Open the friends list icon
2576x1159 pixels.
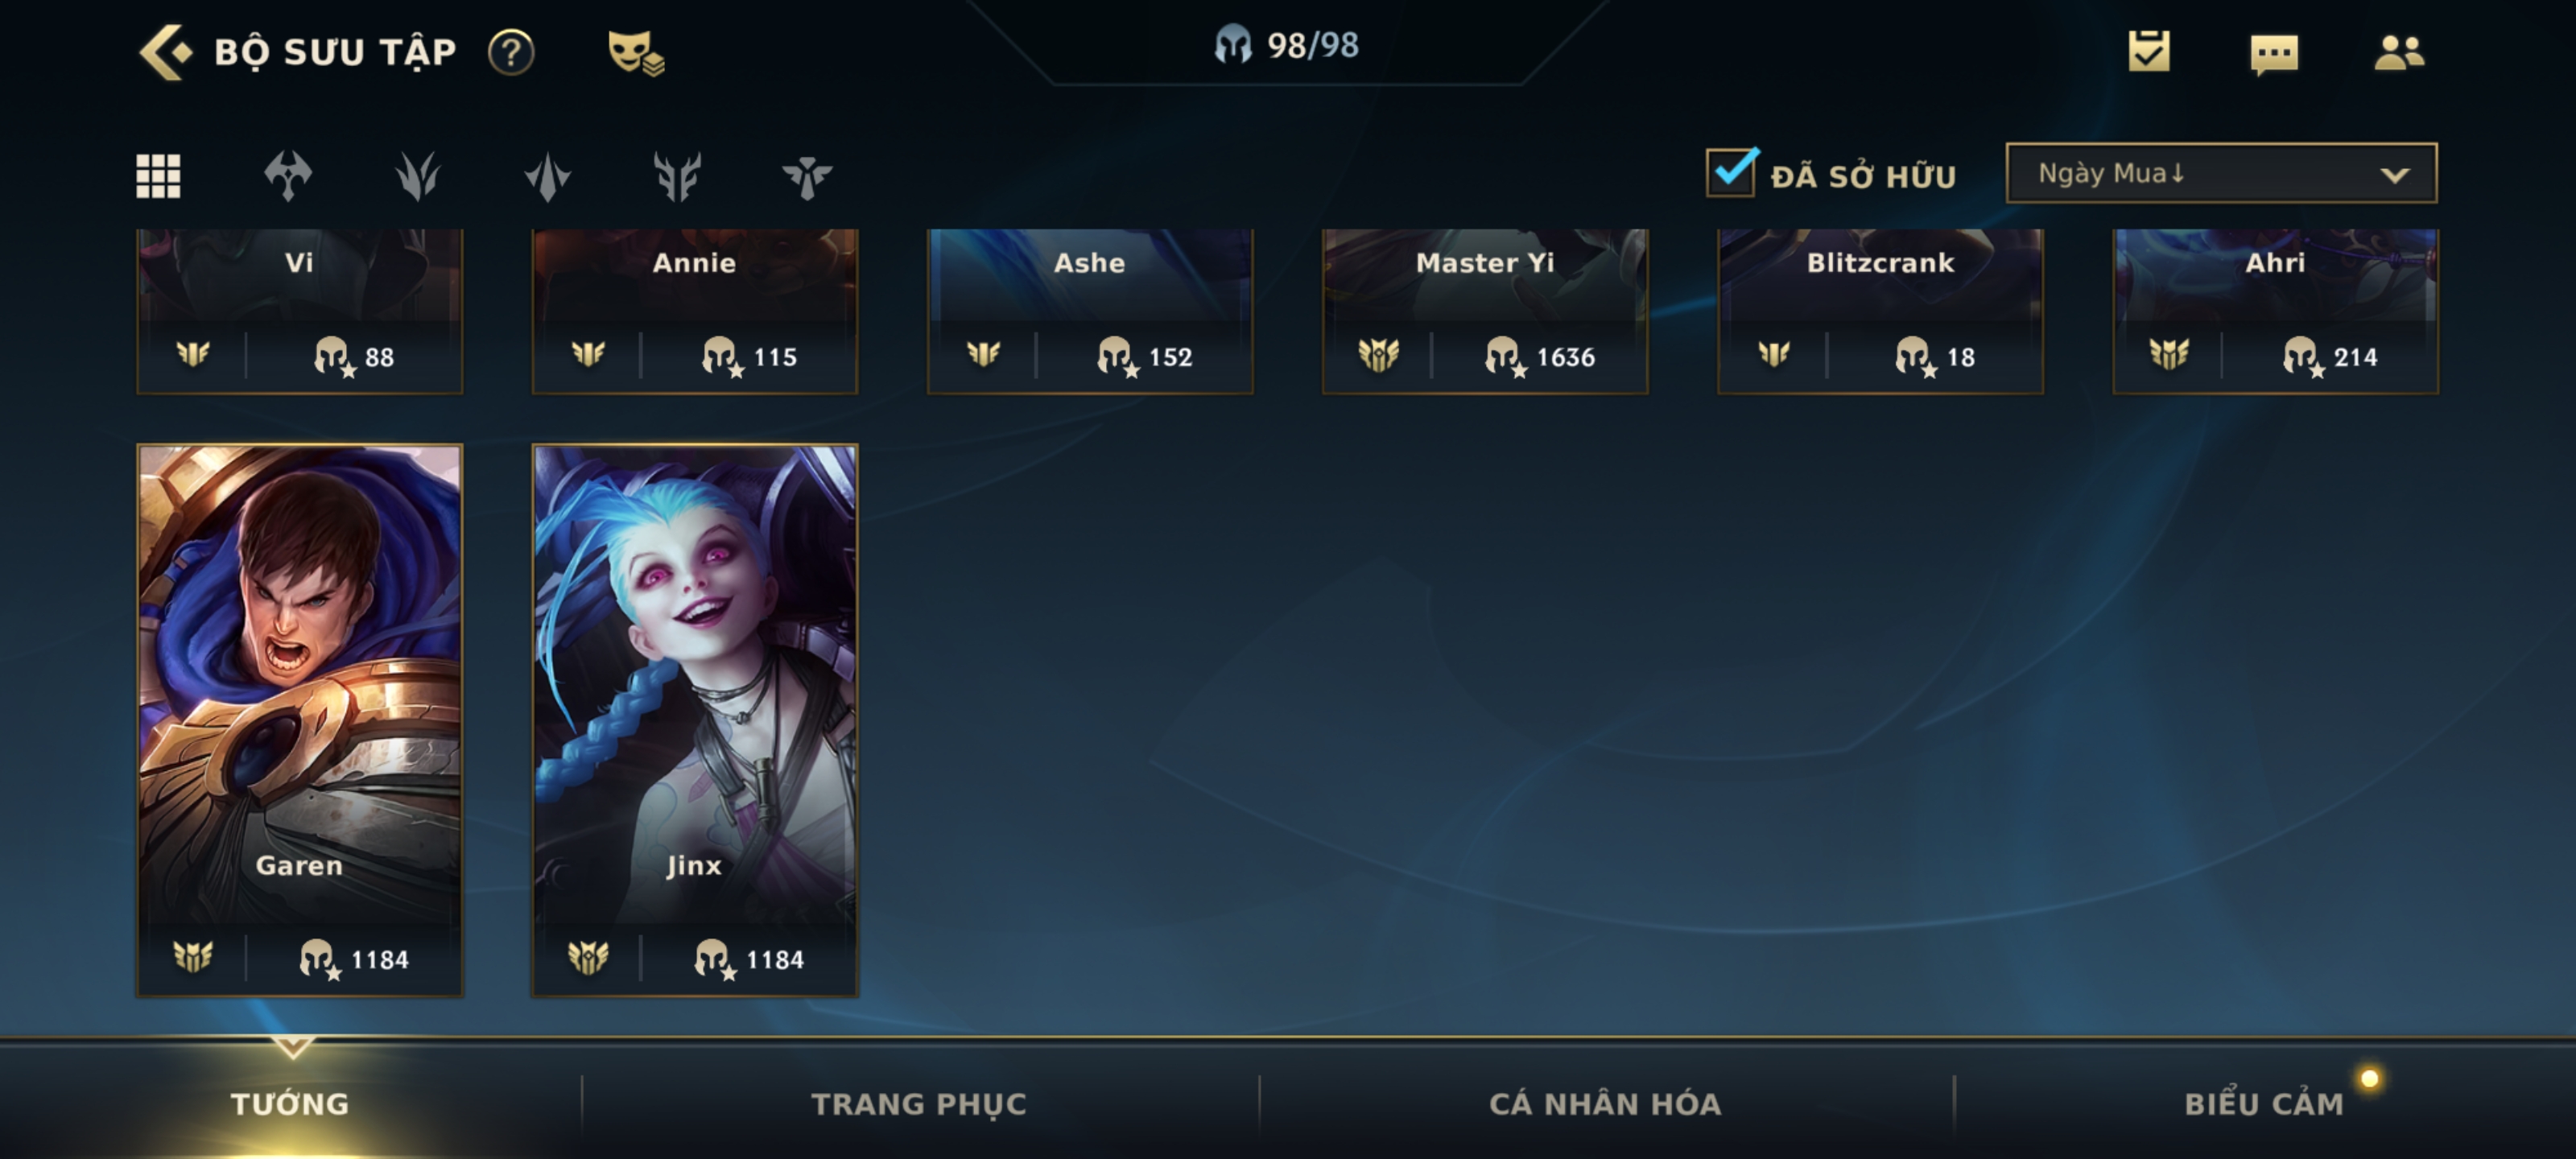(x=2399, y=52)
